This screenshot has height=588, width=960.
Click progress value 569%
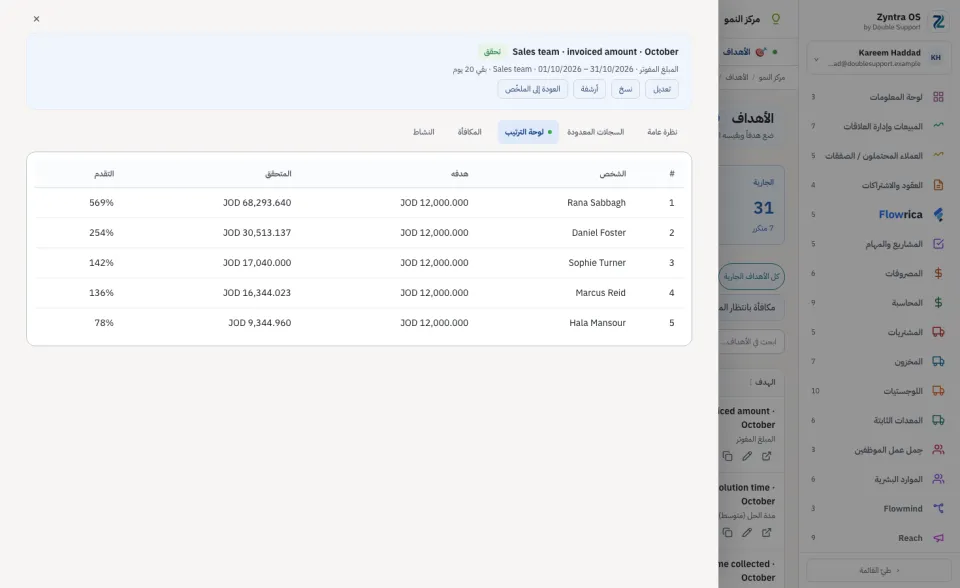click(102, 203)
